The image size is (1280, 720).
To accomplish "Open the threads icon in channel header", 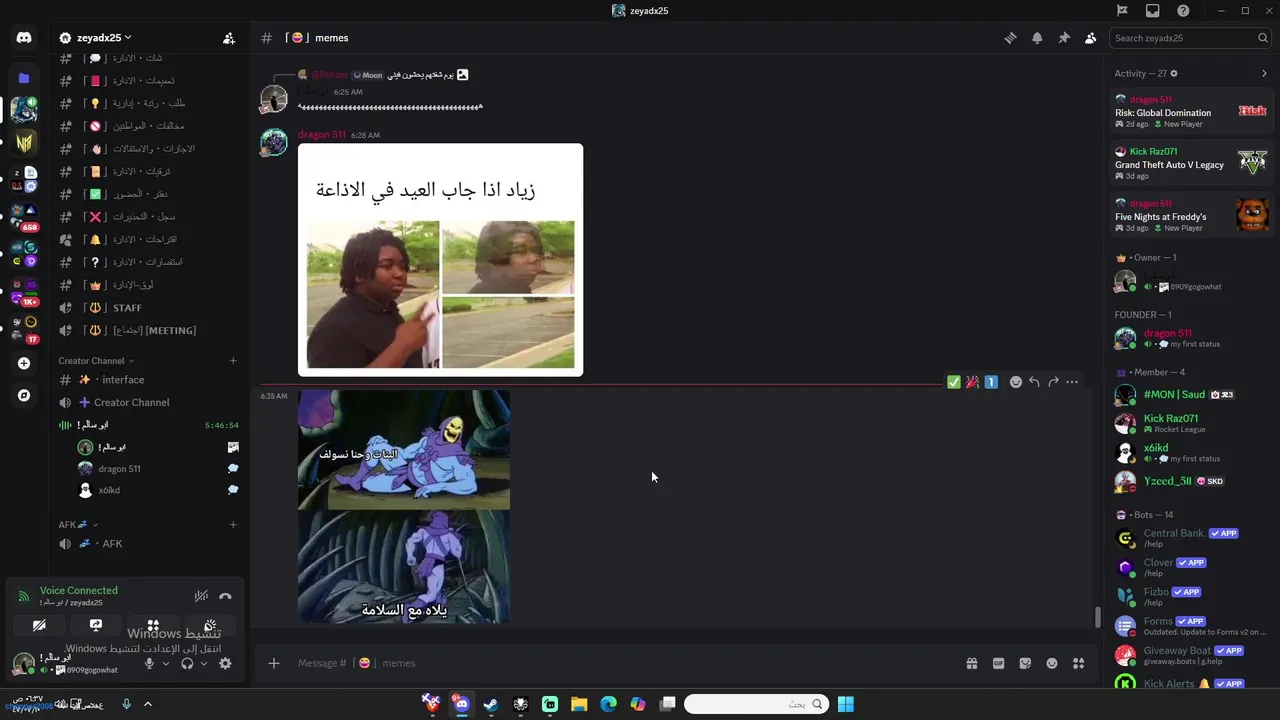I will point(1010,38).
